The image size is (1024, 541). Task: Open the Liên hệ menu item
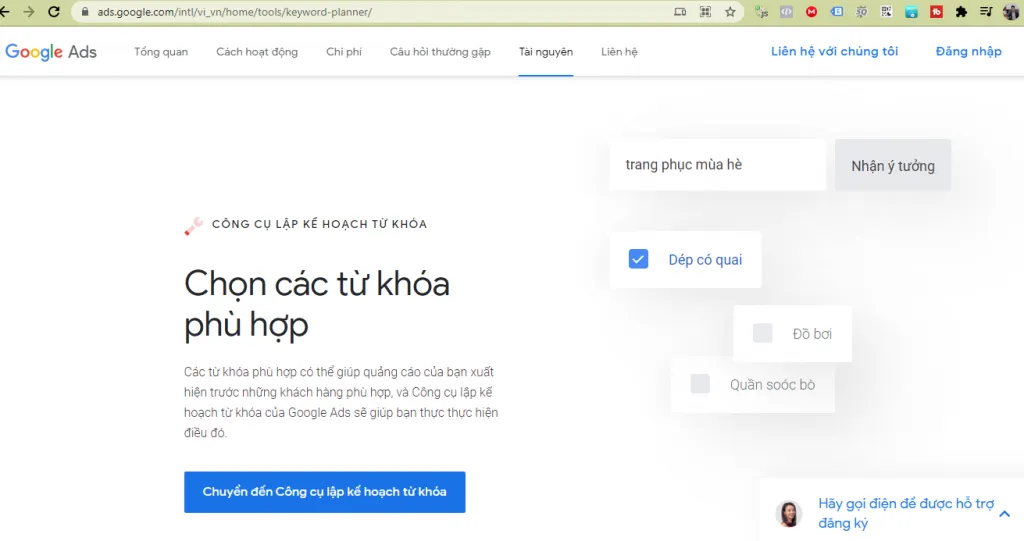pyautogui.click(x=619, y=52)
